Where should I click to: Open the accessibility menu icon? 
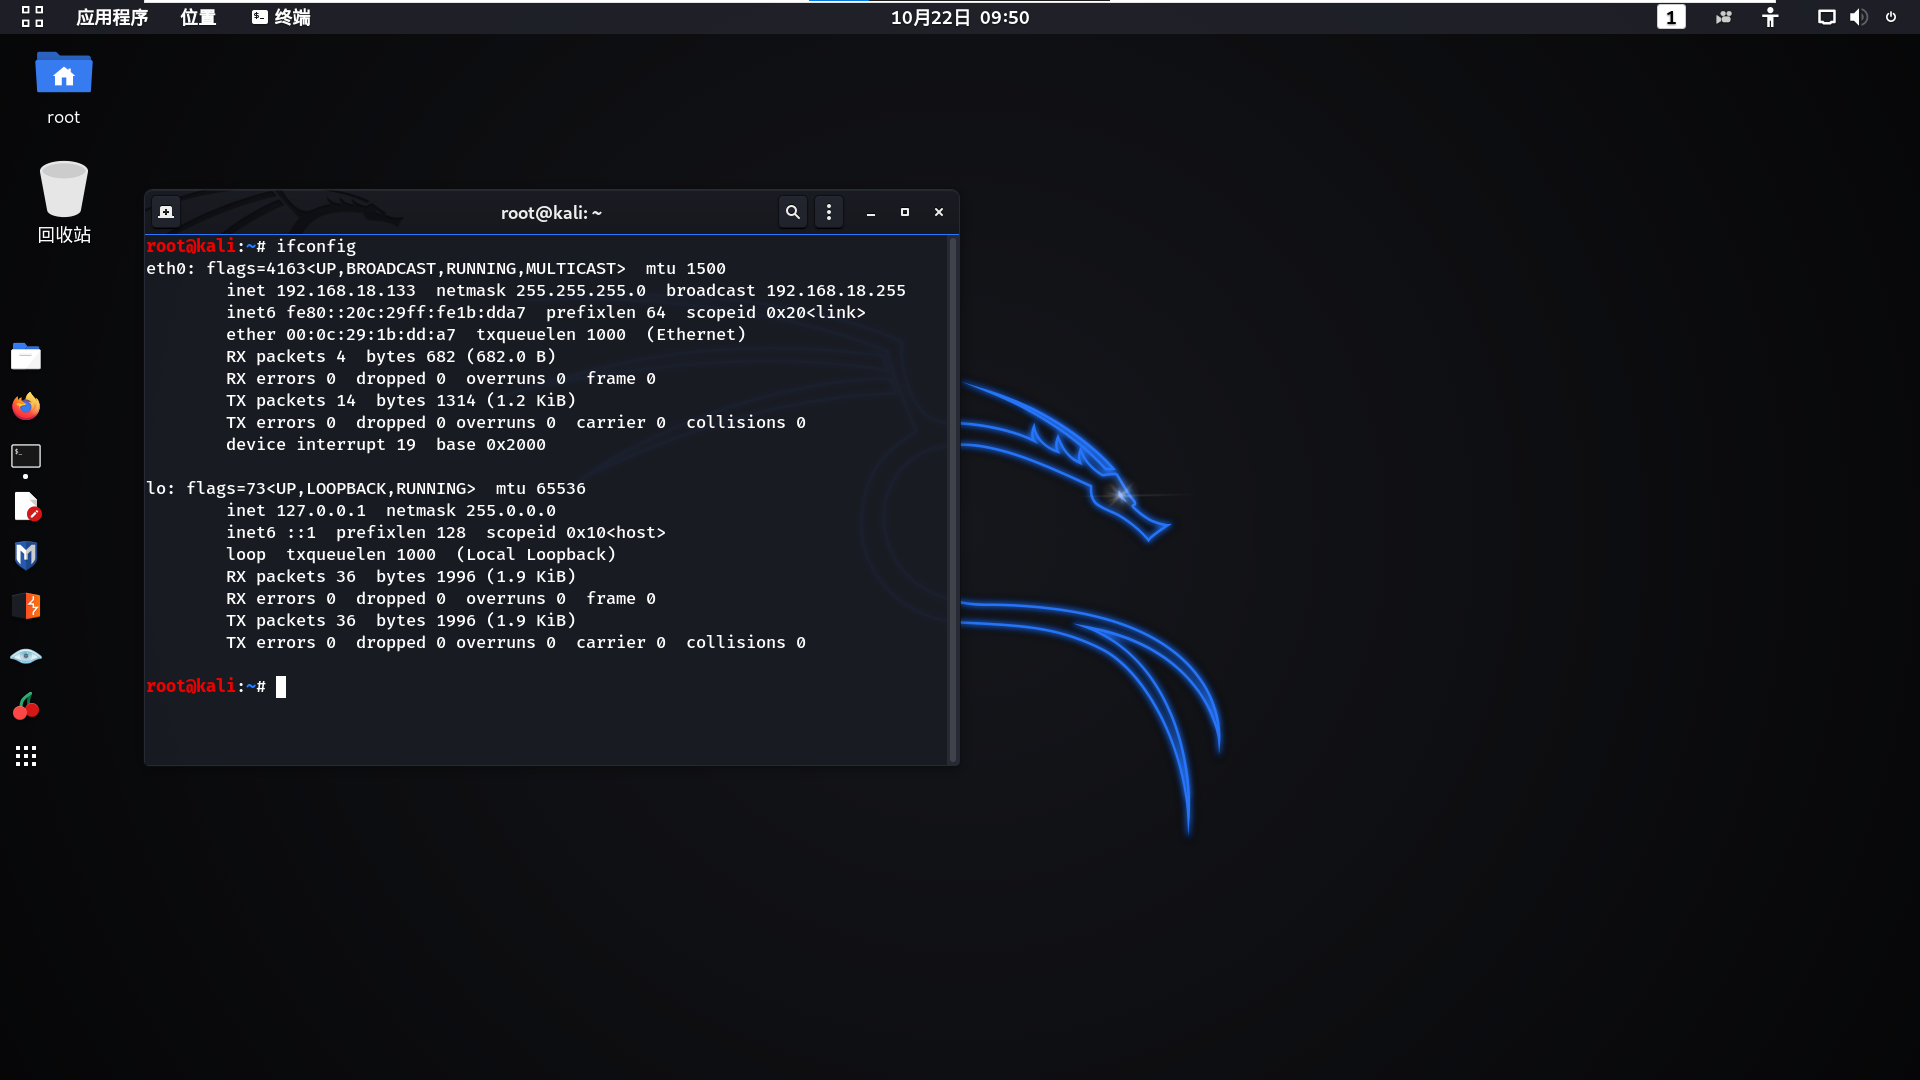tap(1770, 17)
